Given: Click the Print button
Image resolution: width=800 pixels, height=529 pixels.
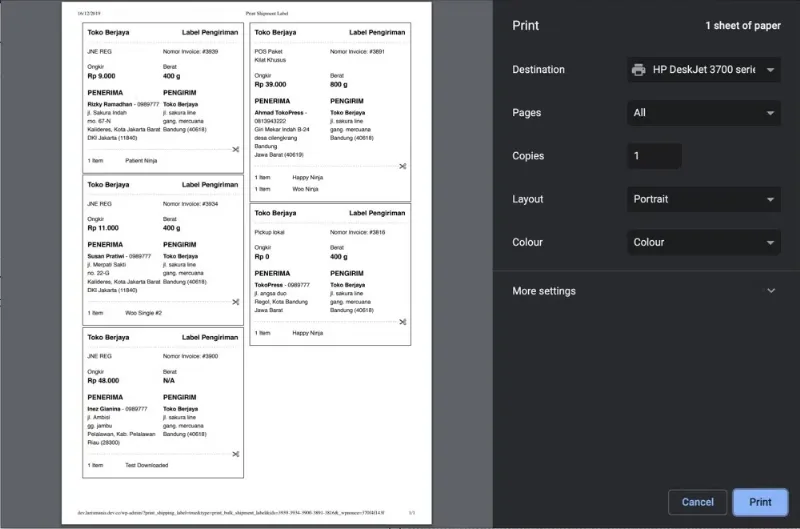Looking at the screenshot, I should tap(760, 502).
